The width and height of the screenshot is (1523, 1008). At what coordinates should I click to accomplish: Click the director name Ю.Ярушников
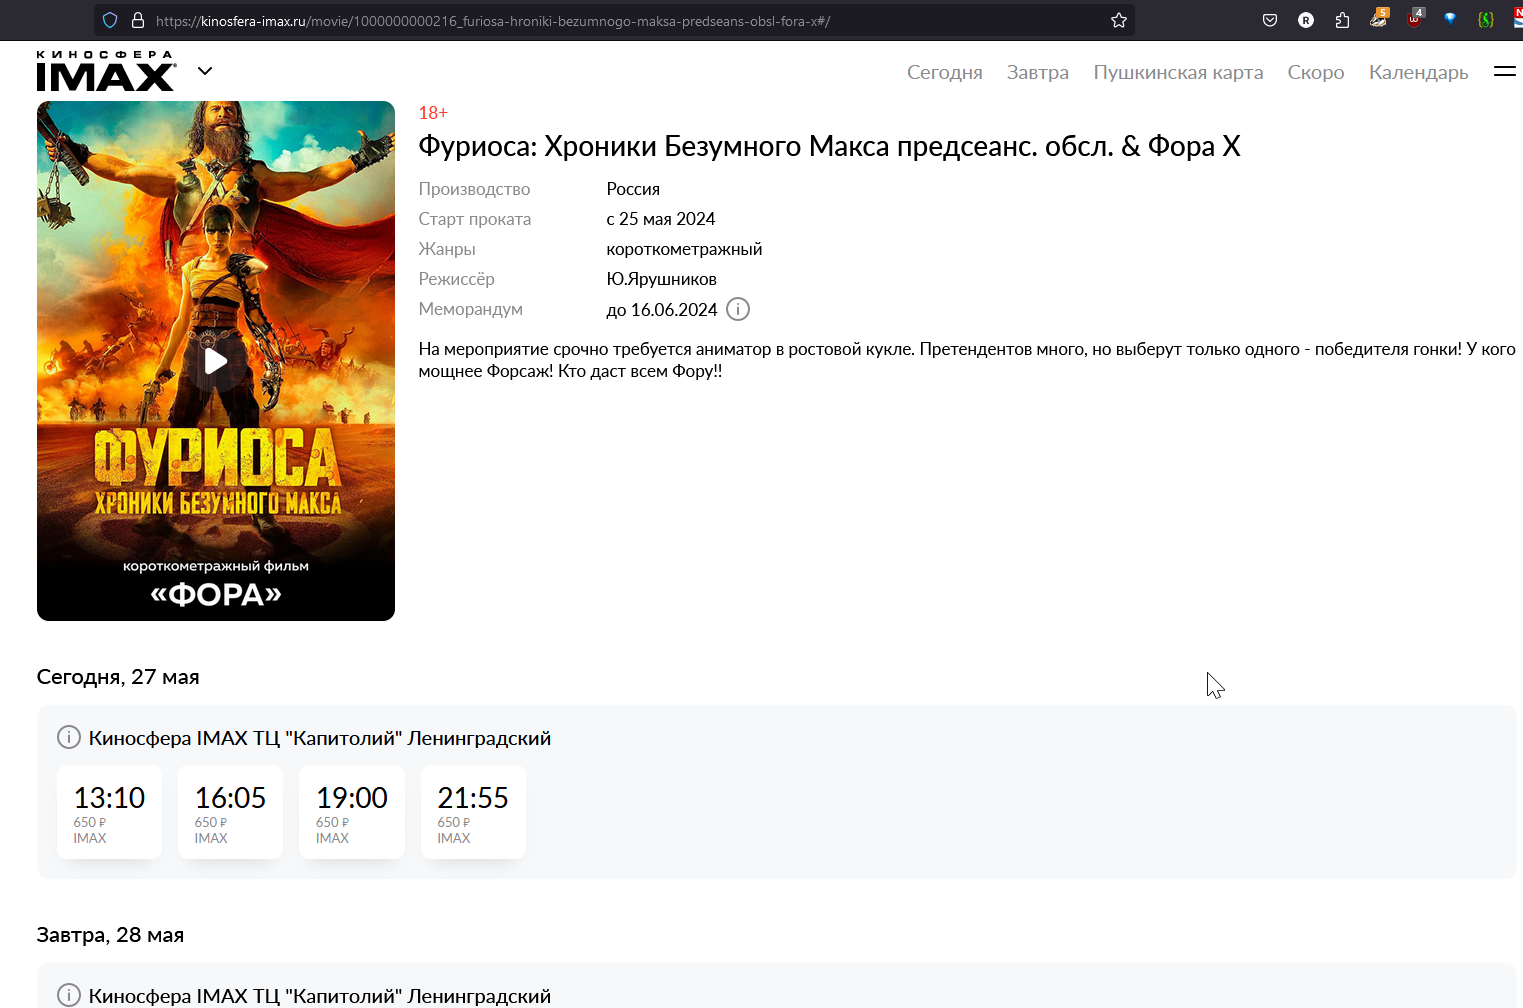(661, 279)
